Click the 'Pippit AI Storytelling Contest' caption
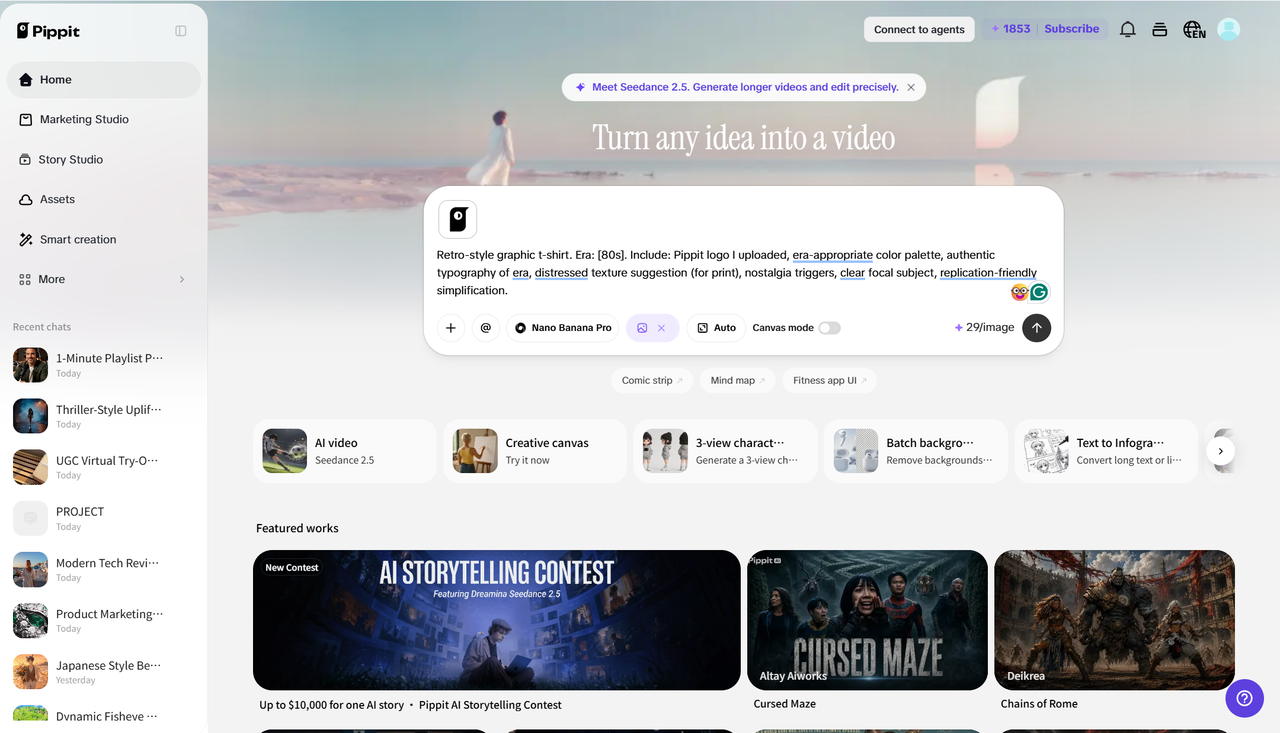Image resolution: width=1280 pixels, height=733 pixels. [490, 705]
